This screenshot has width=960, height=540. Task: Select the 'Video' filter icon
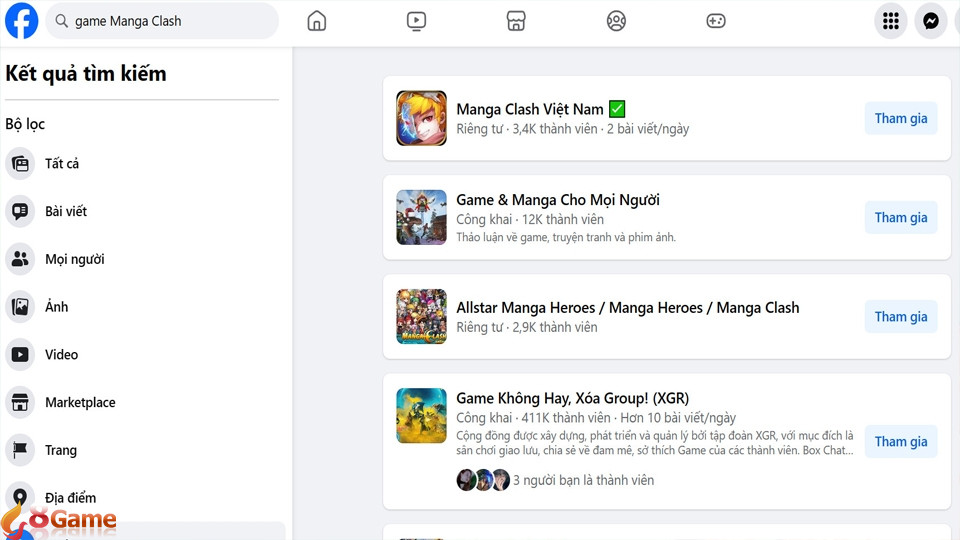(20, 354)
